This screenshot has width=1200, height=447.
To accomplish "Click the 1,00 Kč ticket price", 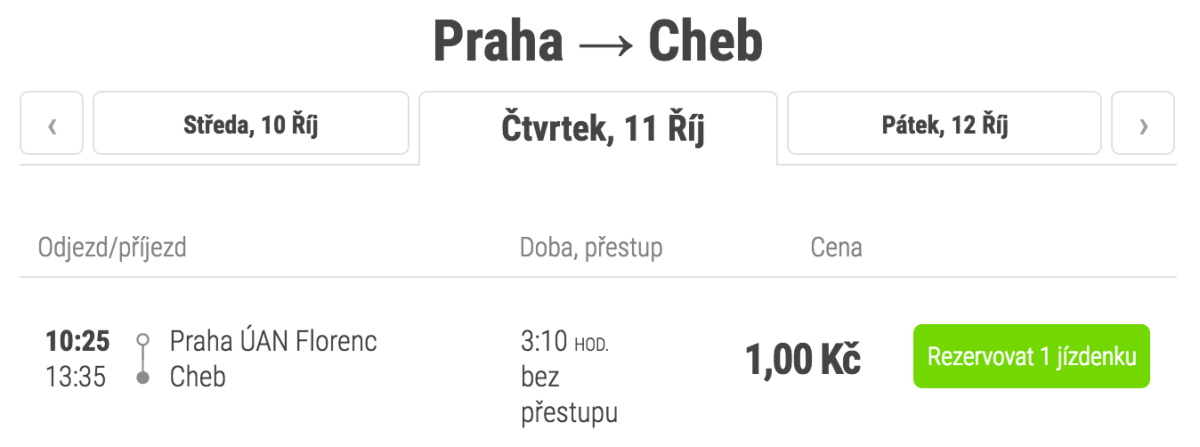I will click(x=802, y=359).
